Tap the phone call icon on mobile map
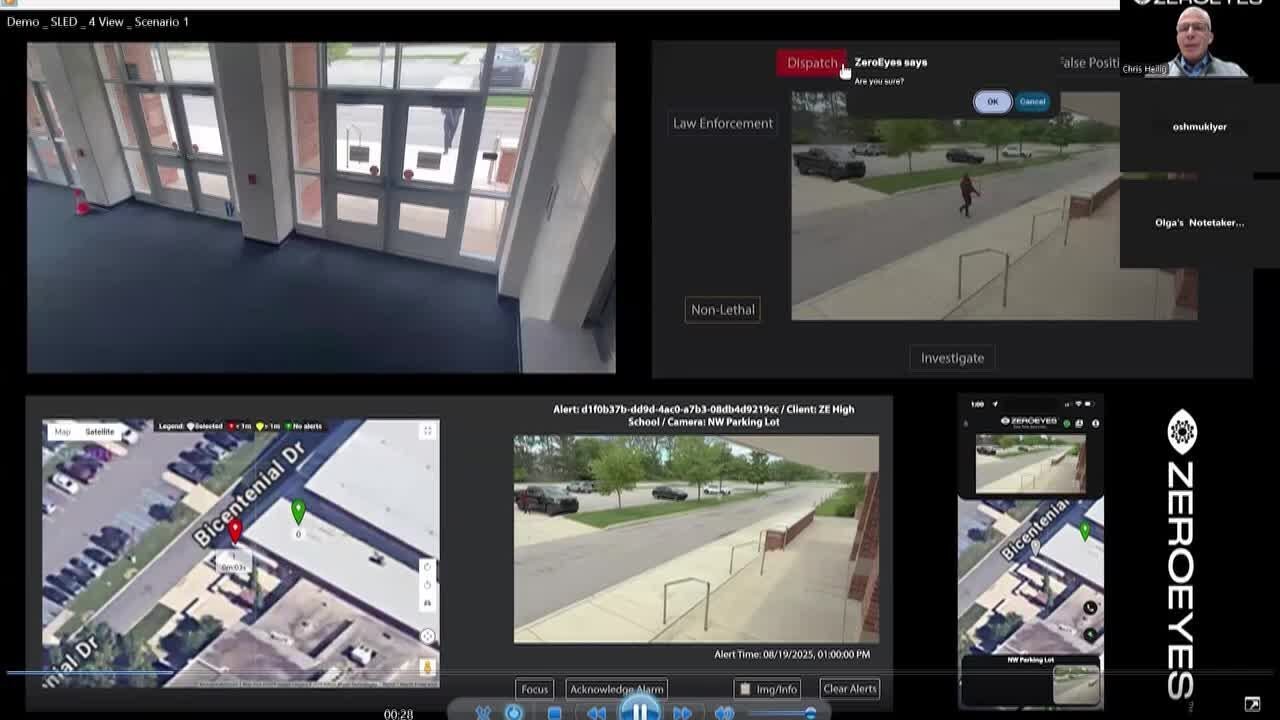1280x720 pixels. (1089, 607)
